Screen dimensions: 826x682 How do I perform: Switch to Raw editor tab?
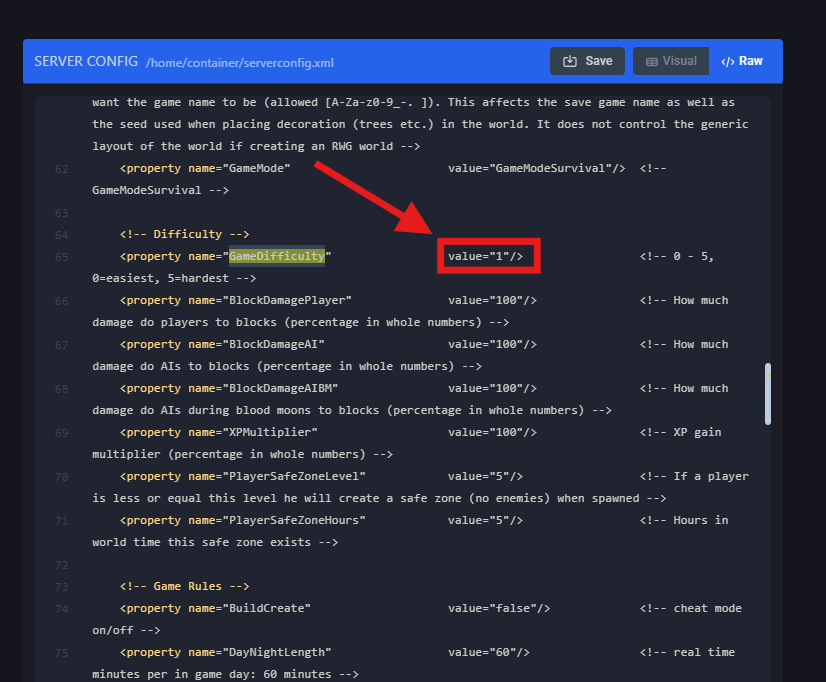(742, 61)
